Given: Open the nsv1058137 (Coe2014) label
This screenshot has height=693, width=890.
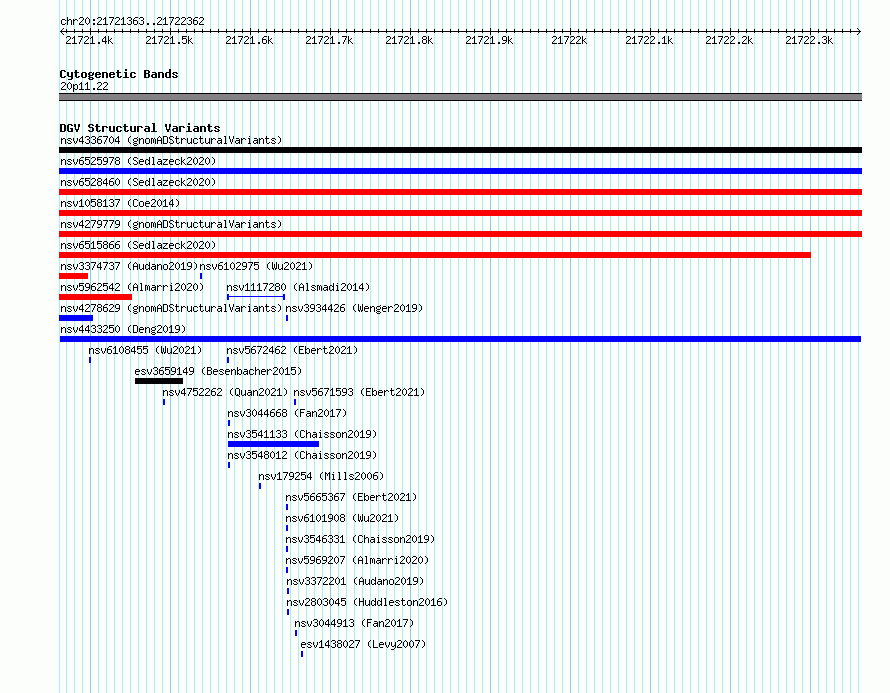Looking at the screenshot, I should [x=120, y=203].
